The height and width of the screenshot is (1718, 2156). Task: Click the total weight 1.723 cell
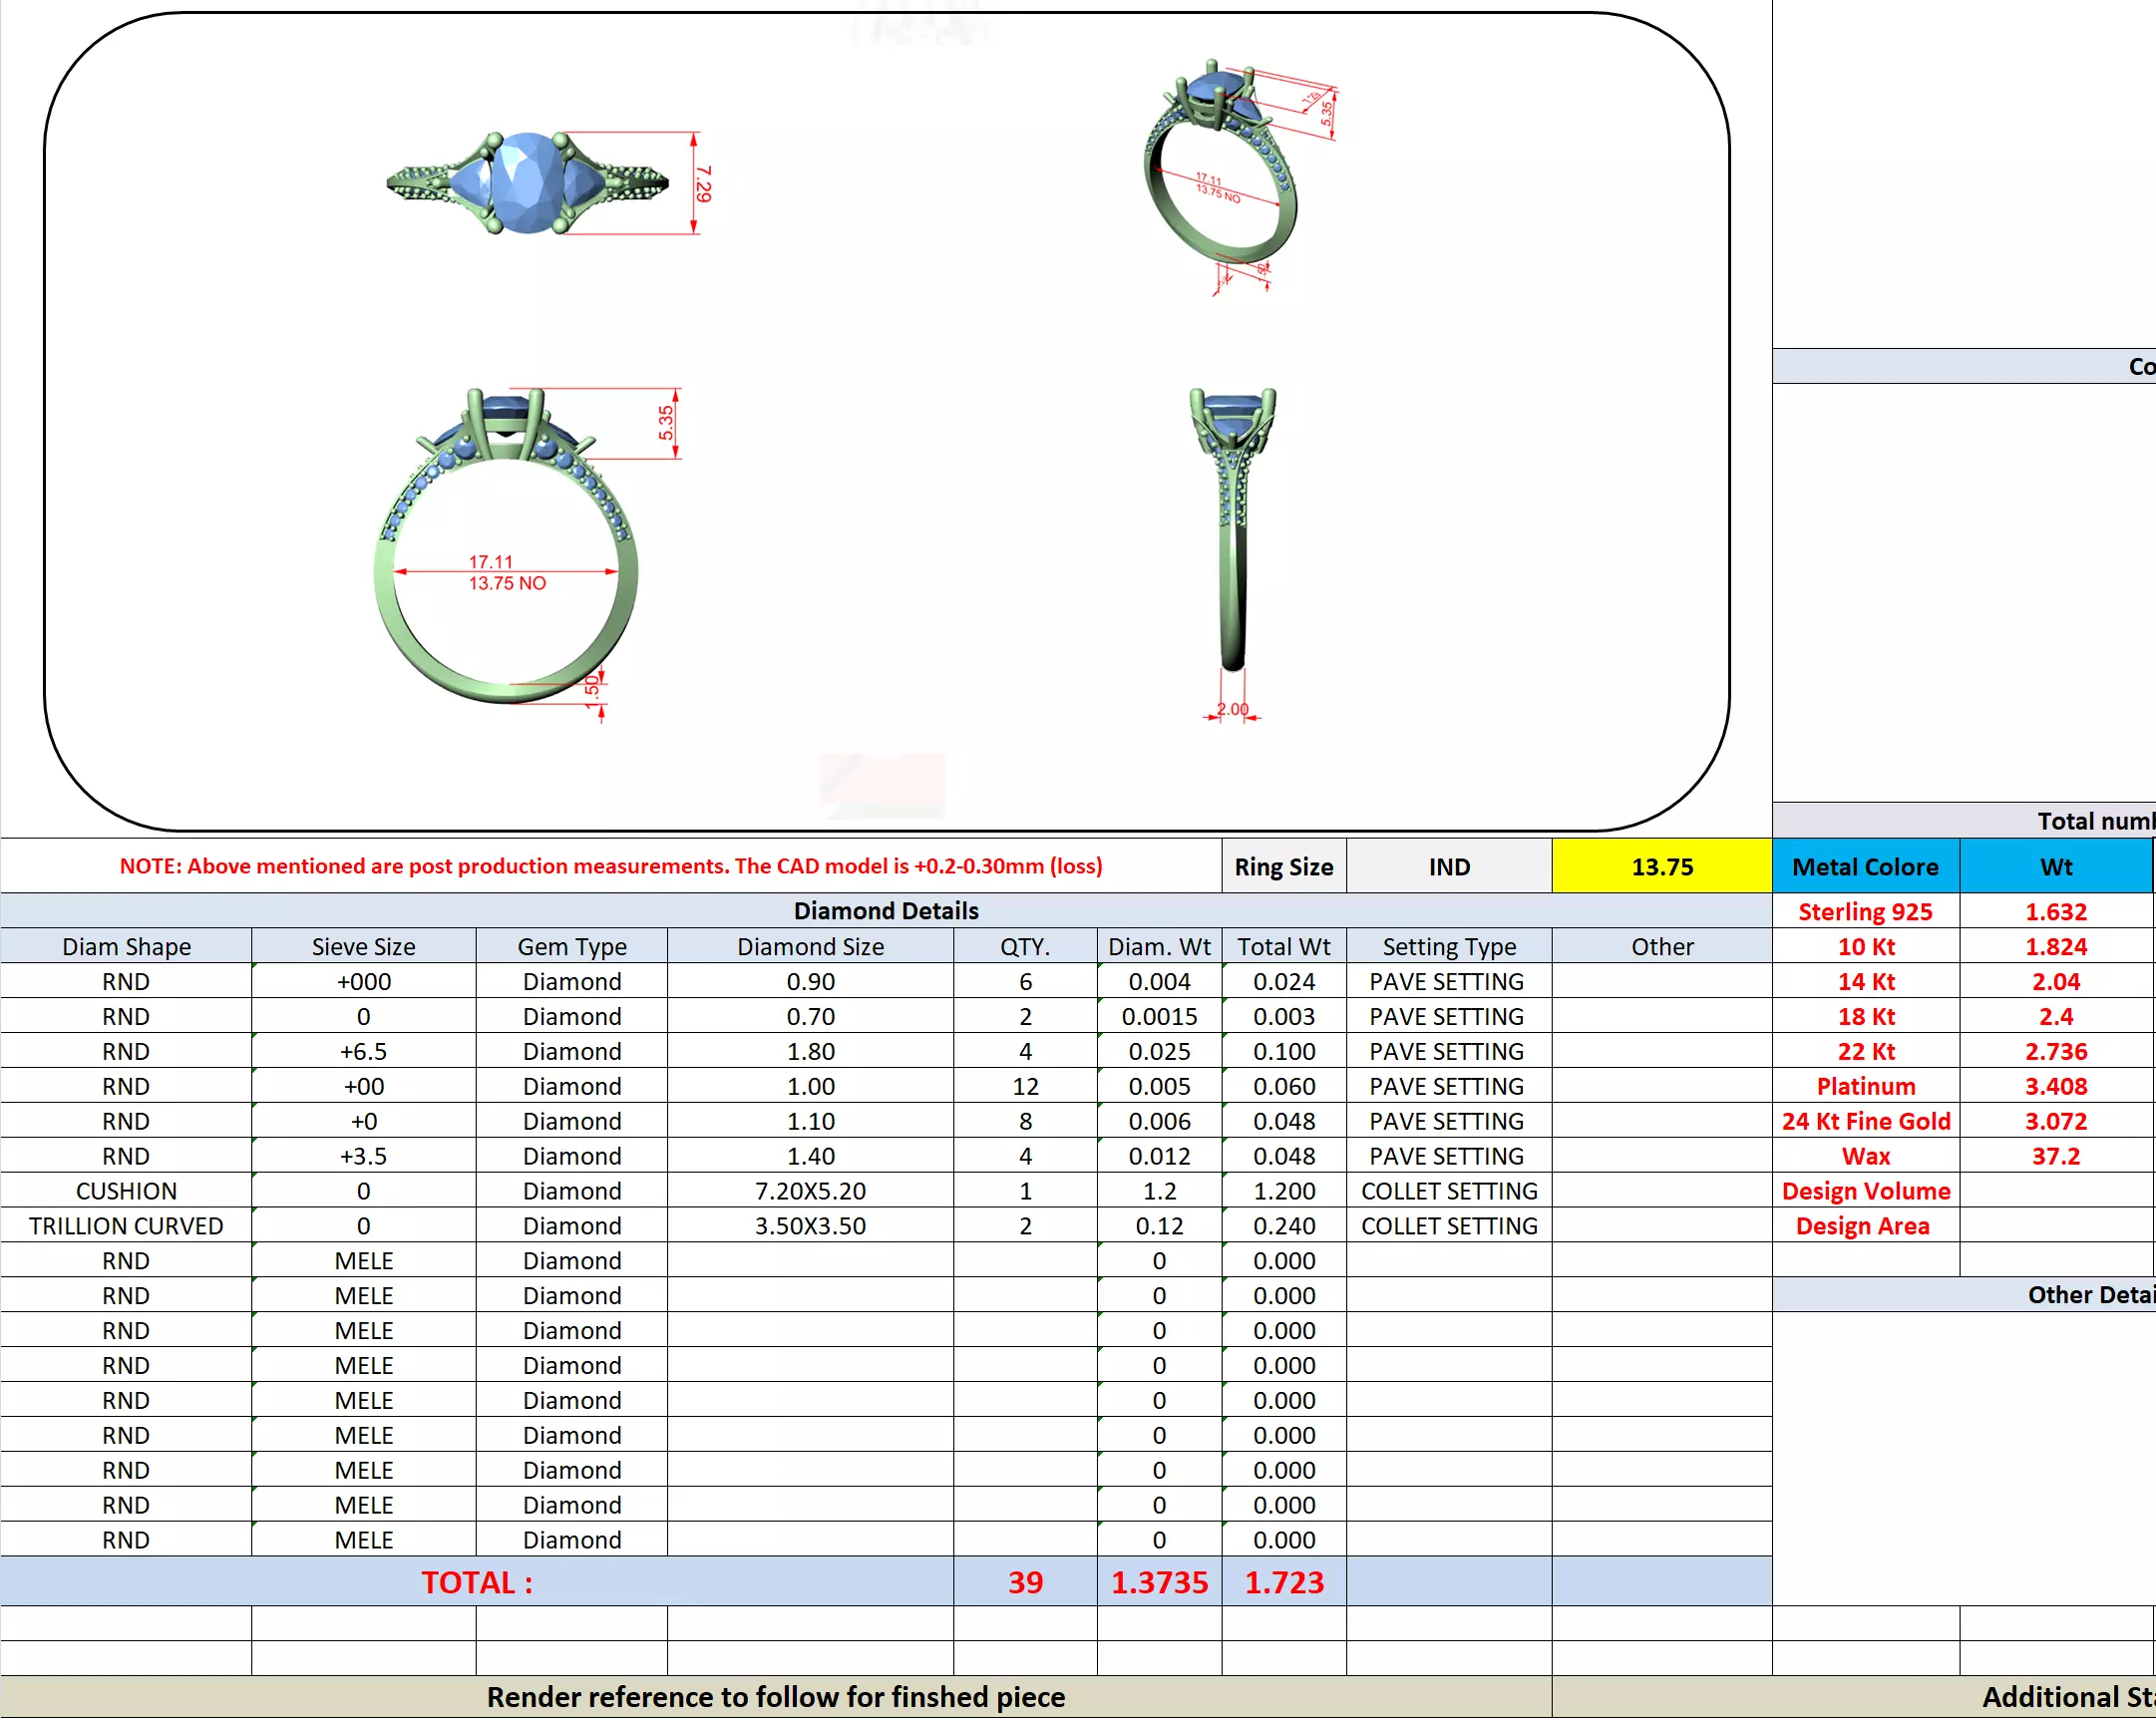pos(1283,1582)
